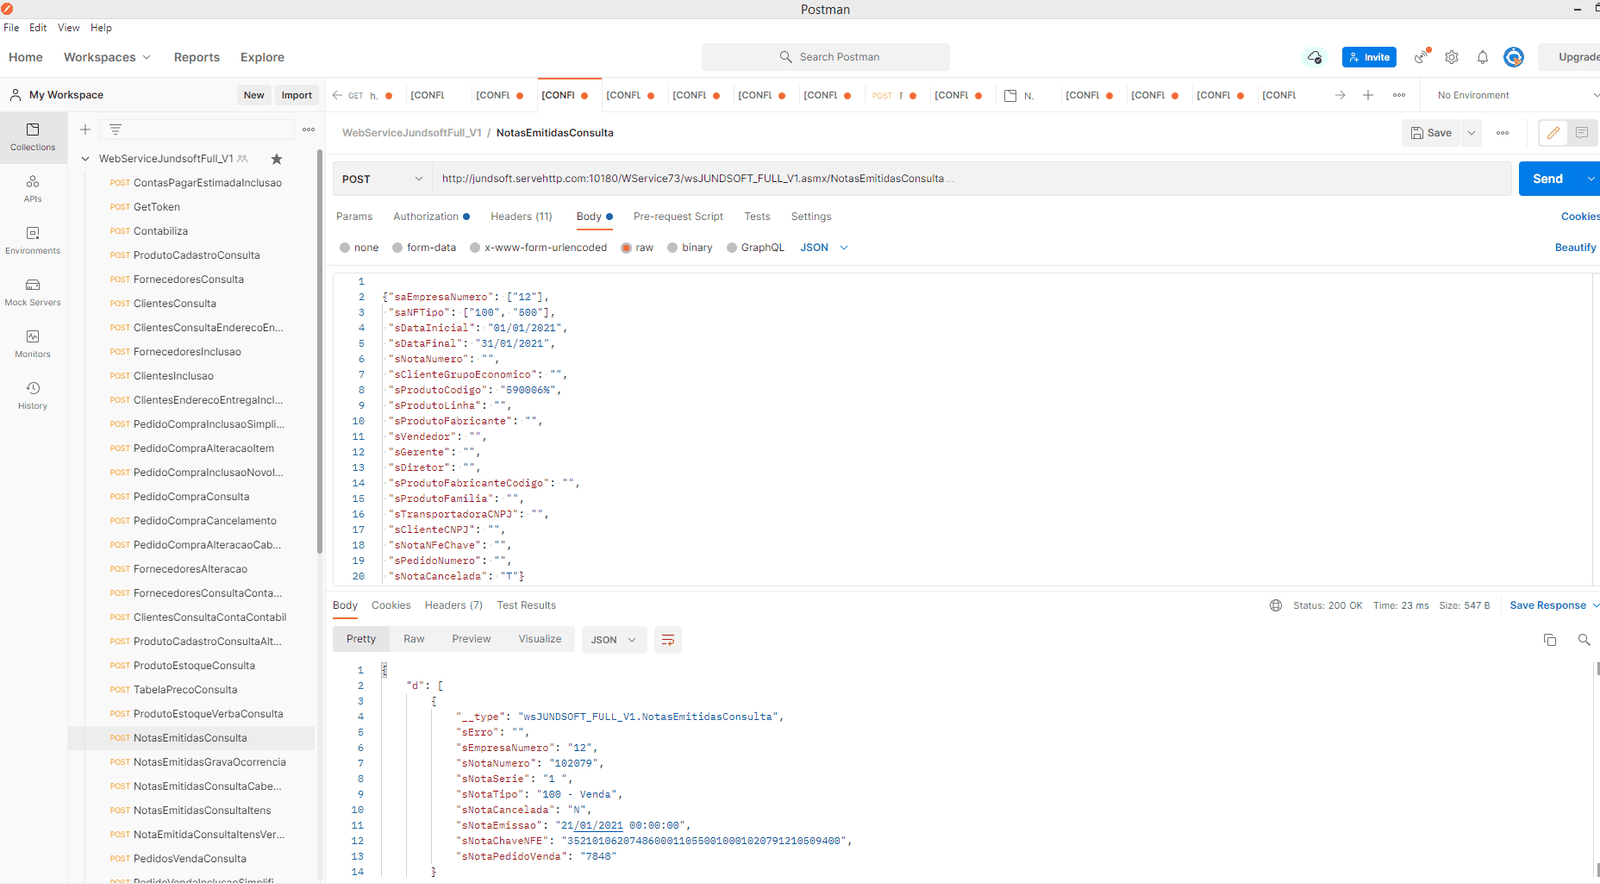
Task: Expand the No Environment selector
Action: 1515,95
